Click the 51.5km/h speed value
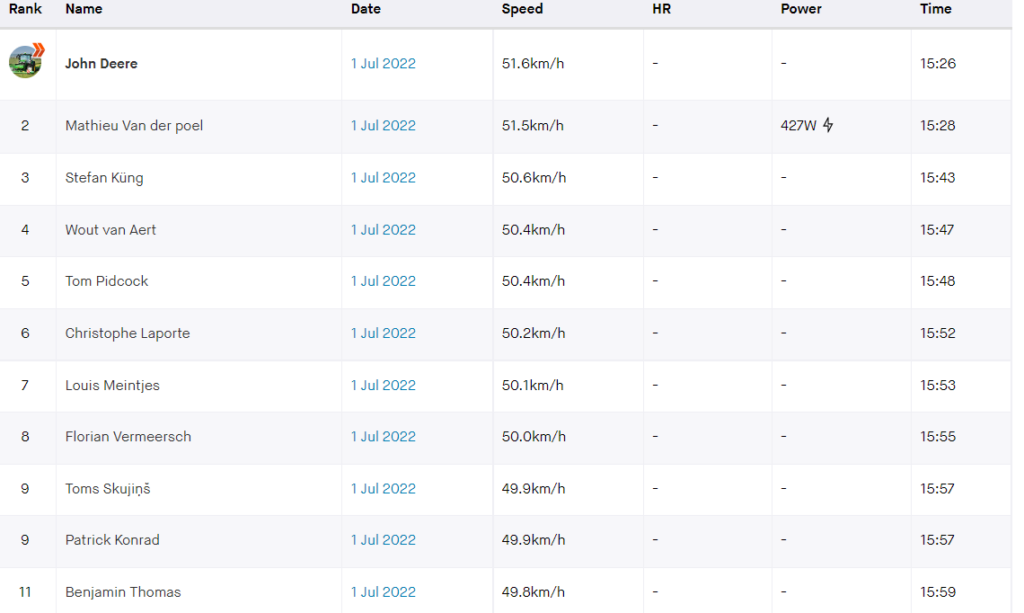The width and height of the screenshot is (1024, 613). (533, 125)
